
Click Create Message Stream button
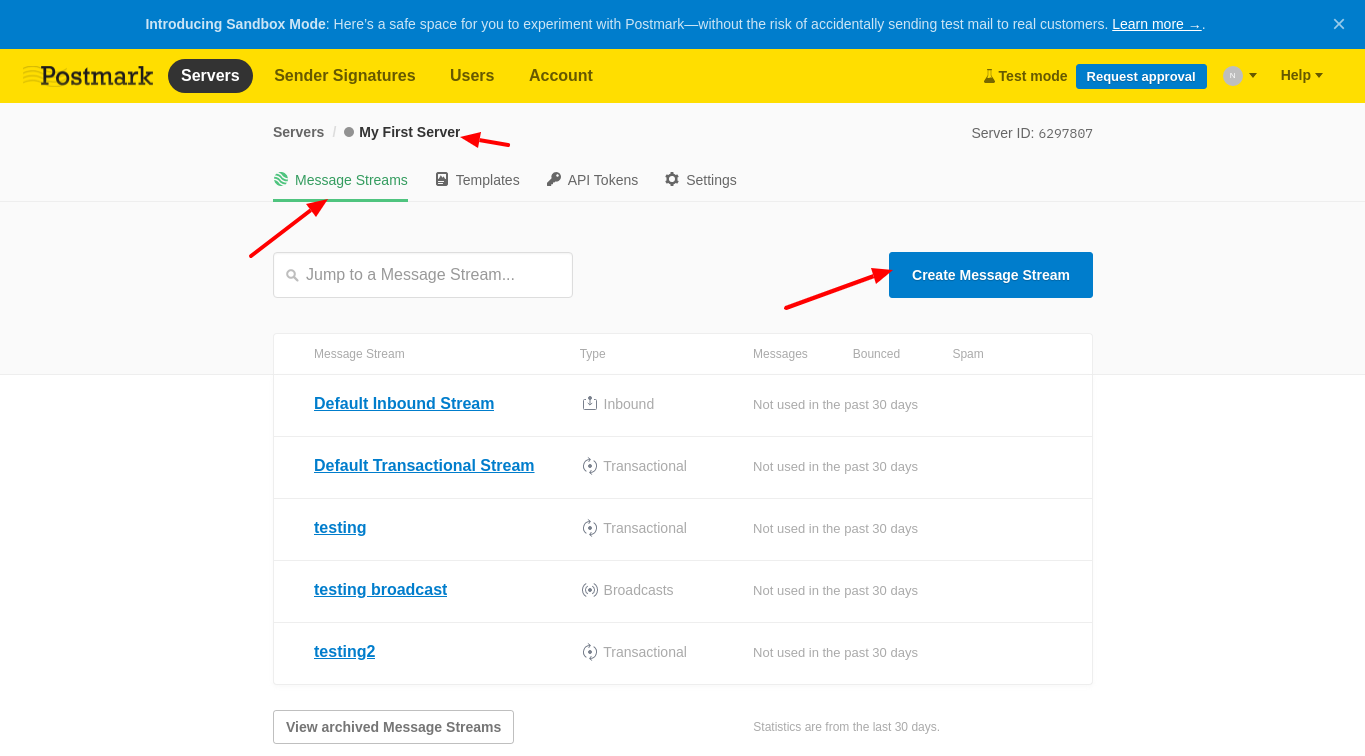point(991,275)
